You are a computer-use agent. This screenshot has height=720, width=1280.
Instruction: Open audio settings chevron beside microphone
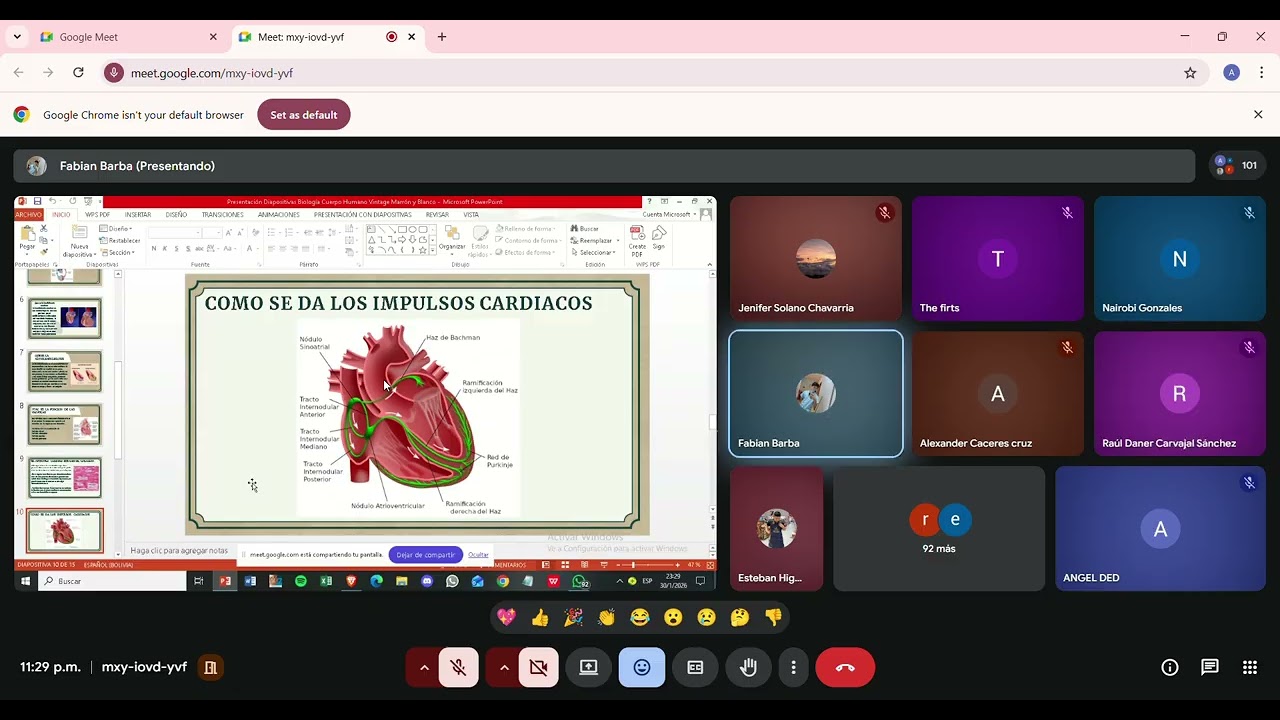click(x=424, y=668)
